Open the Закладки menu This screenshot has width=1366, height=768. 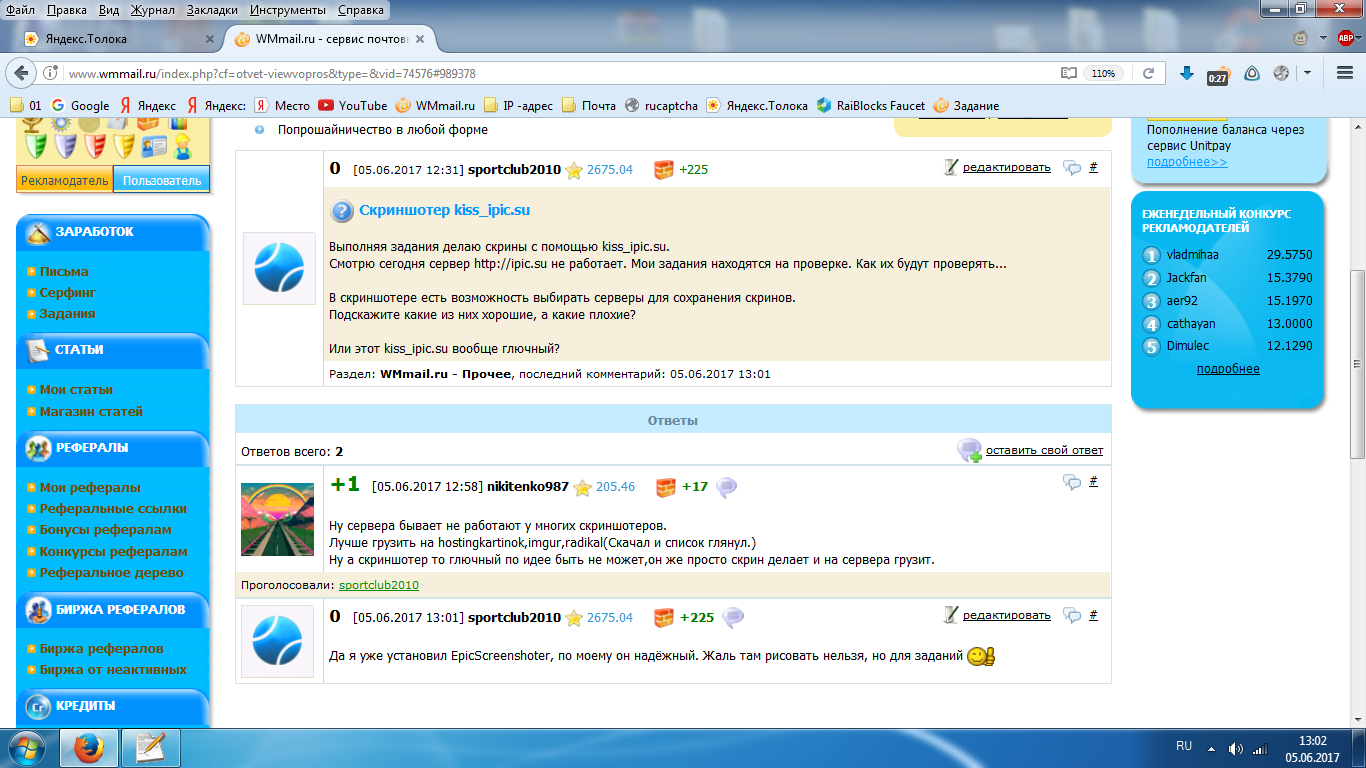[x=212, y=9]
